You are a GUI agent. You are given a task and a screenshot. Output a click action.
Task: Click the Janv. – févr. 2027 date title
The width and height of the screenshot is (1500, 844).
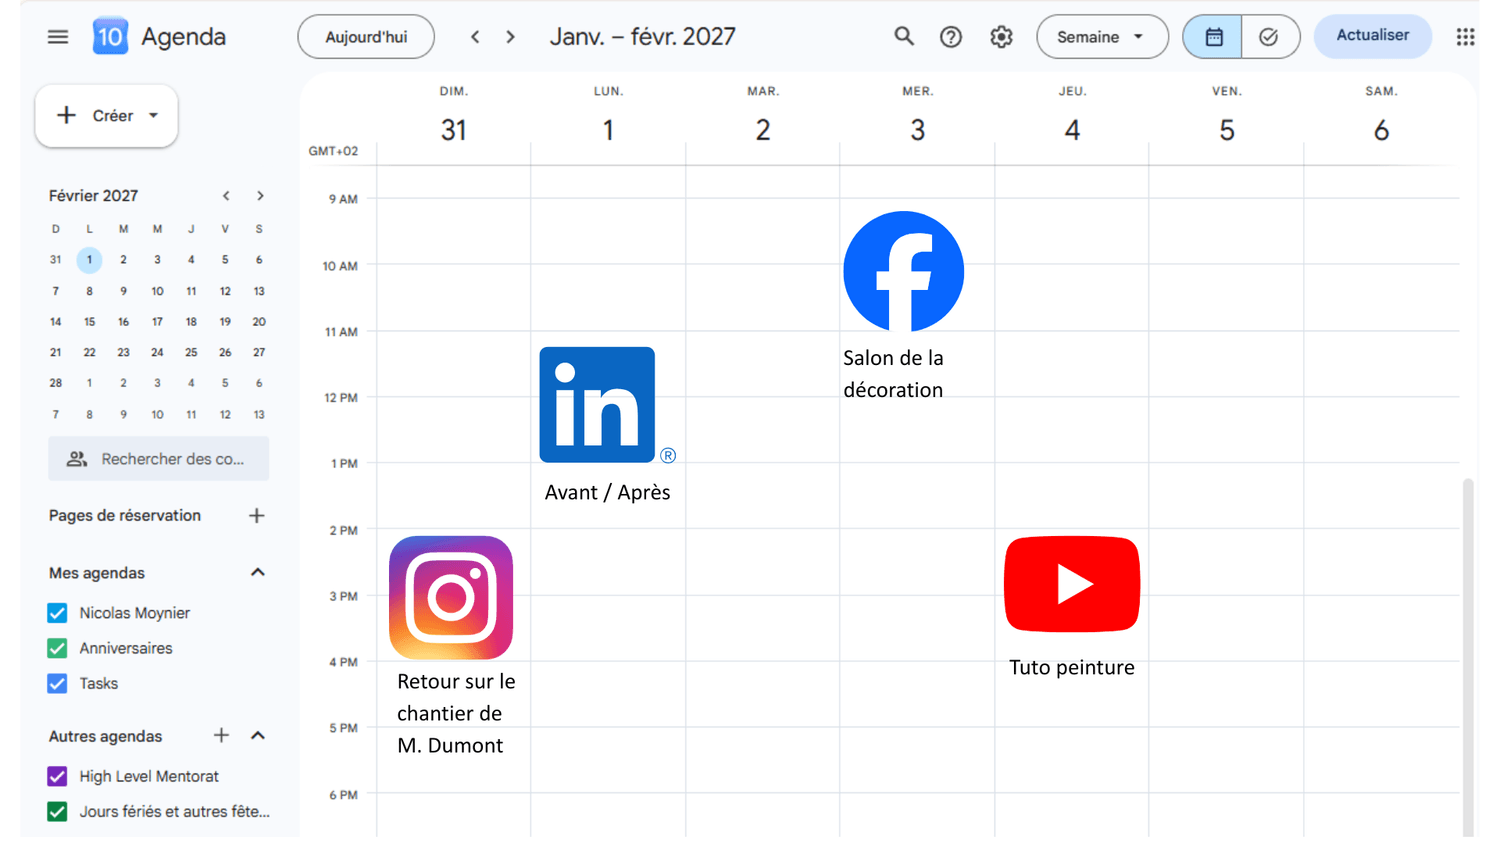point(642,37)
